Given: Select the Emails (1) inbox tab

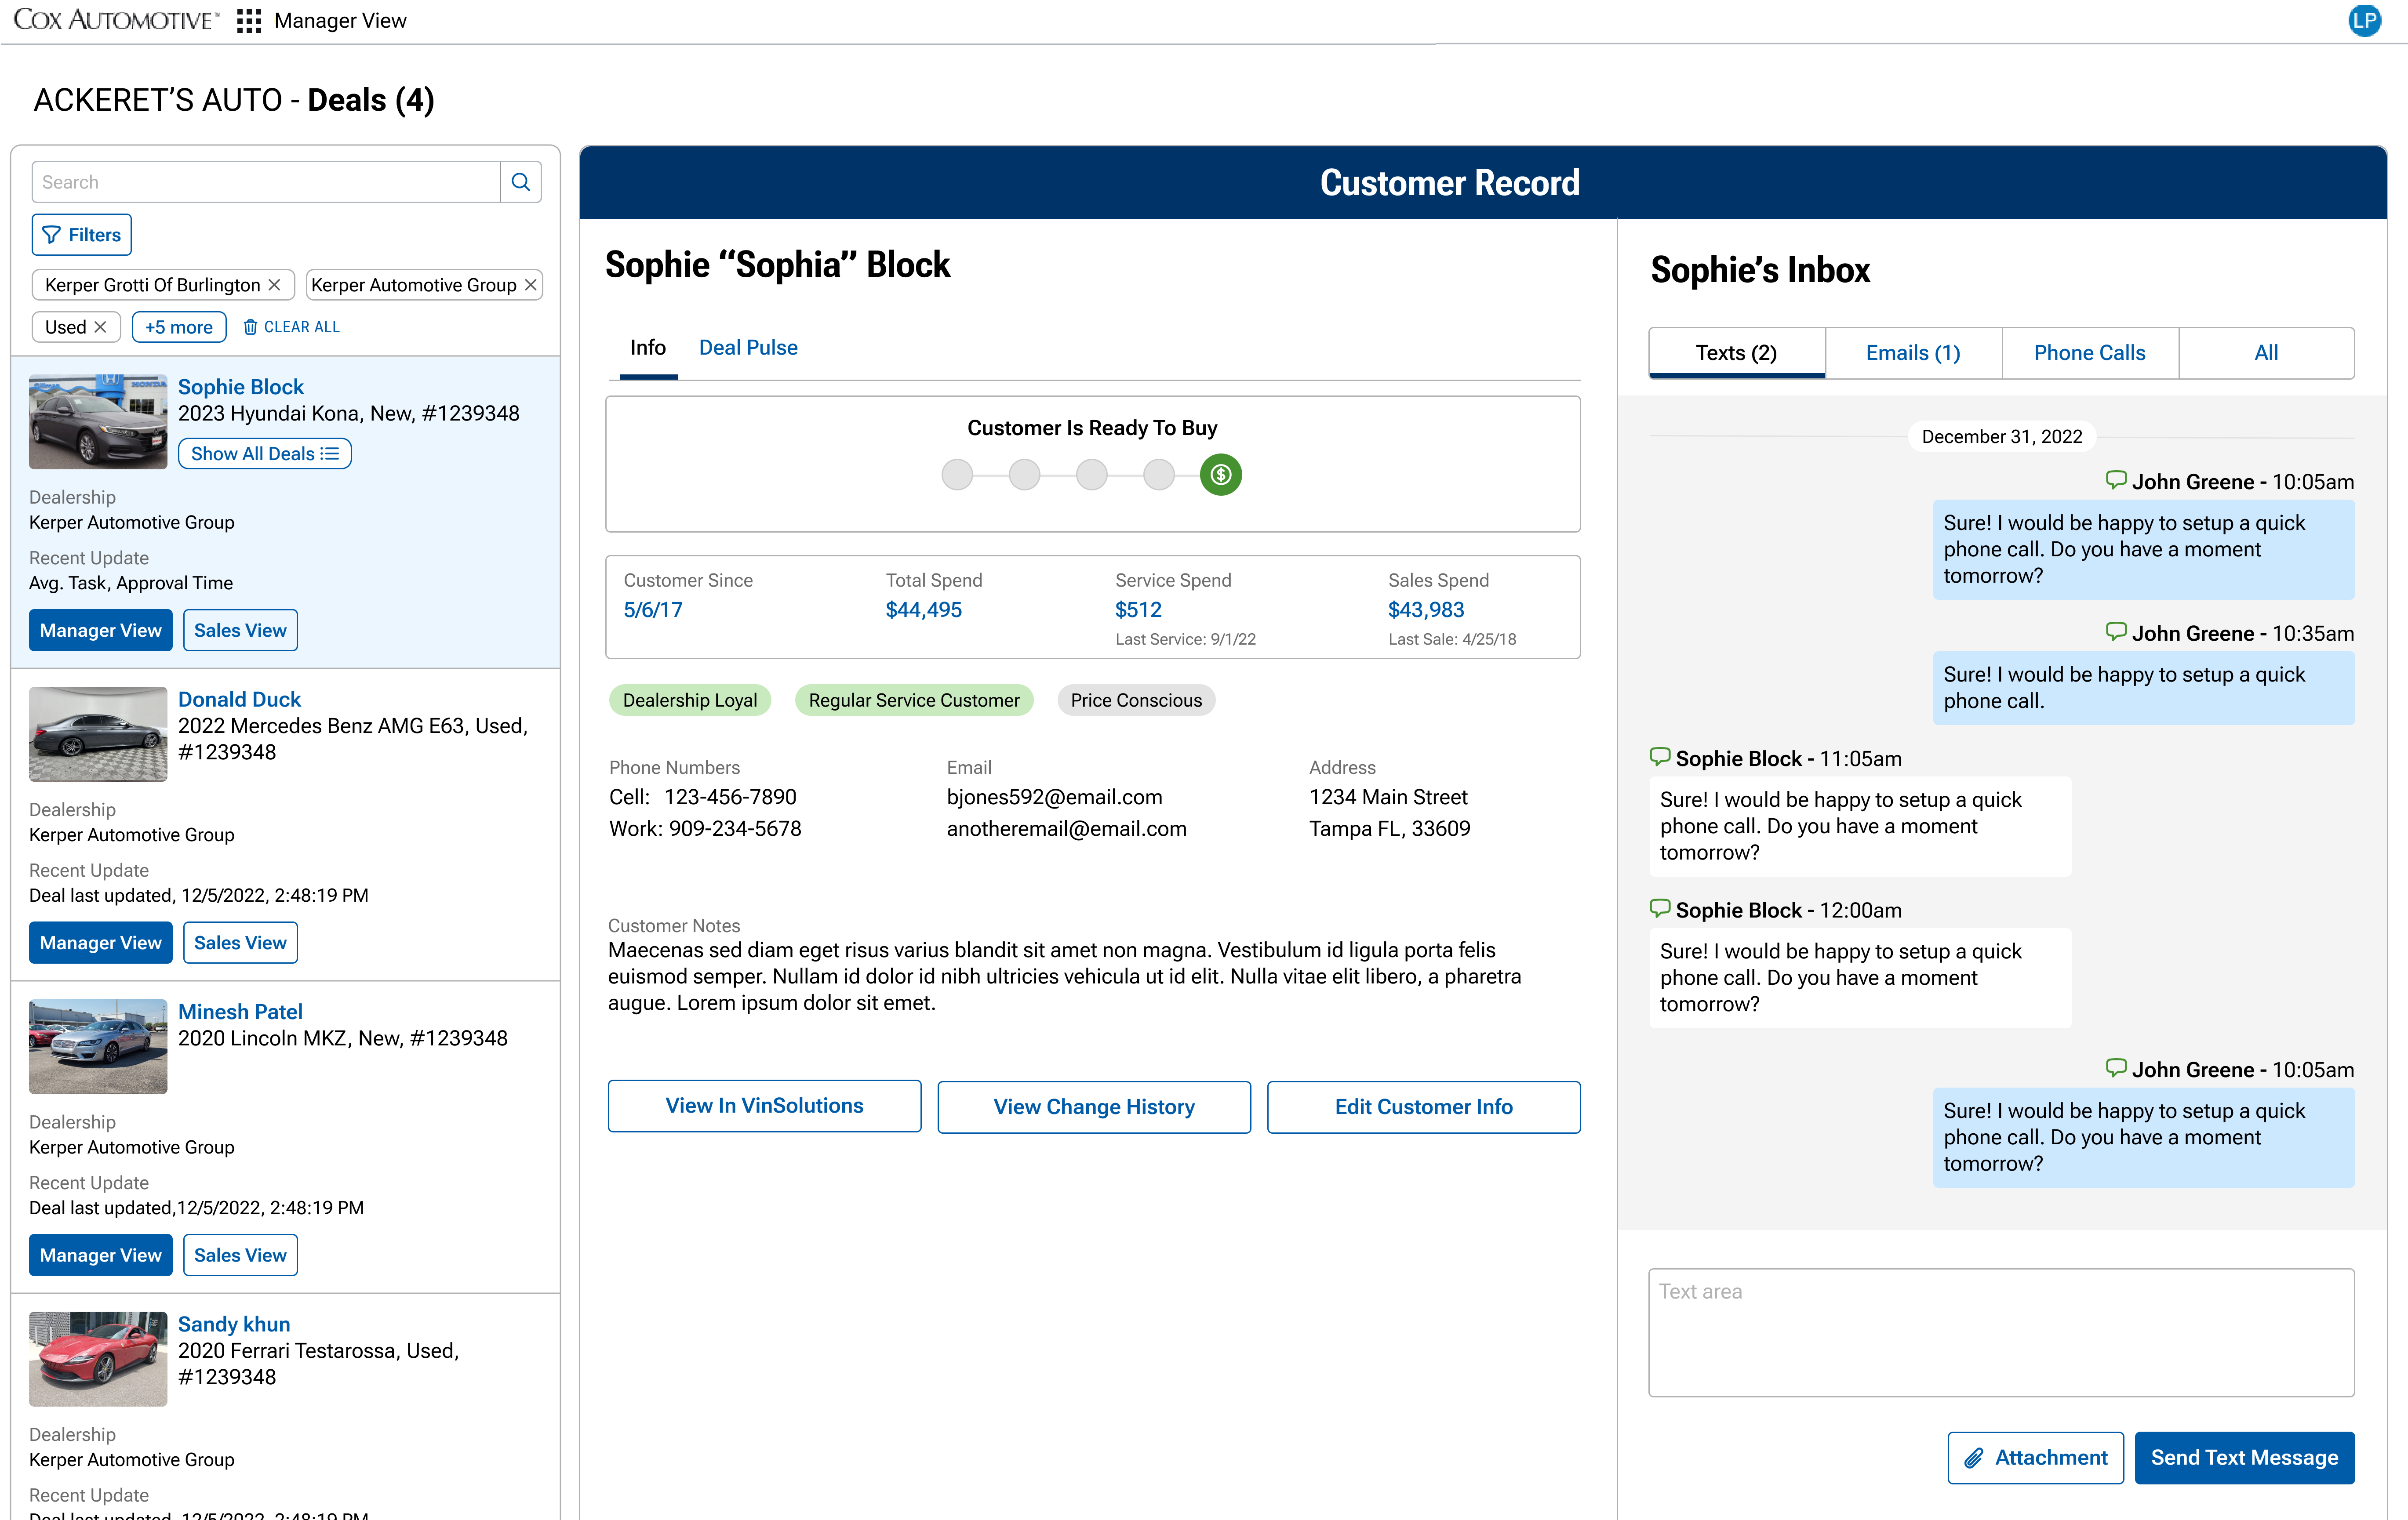Looking at the screenshot, I should tap(1913, 353).
